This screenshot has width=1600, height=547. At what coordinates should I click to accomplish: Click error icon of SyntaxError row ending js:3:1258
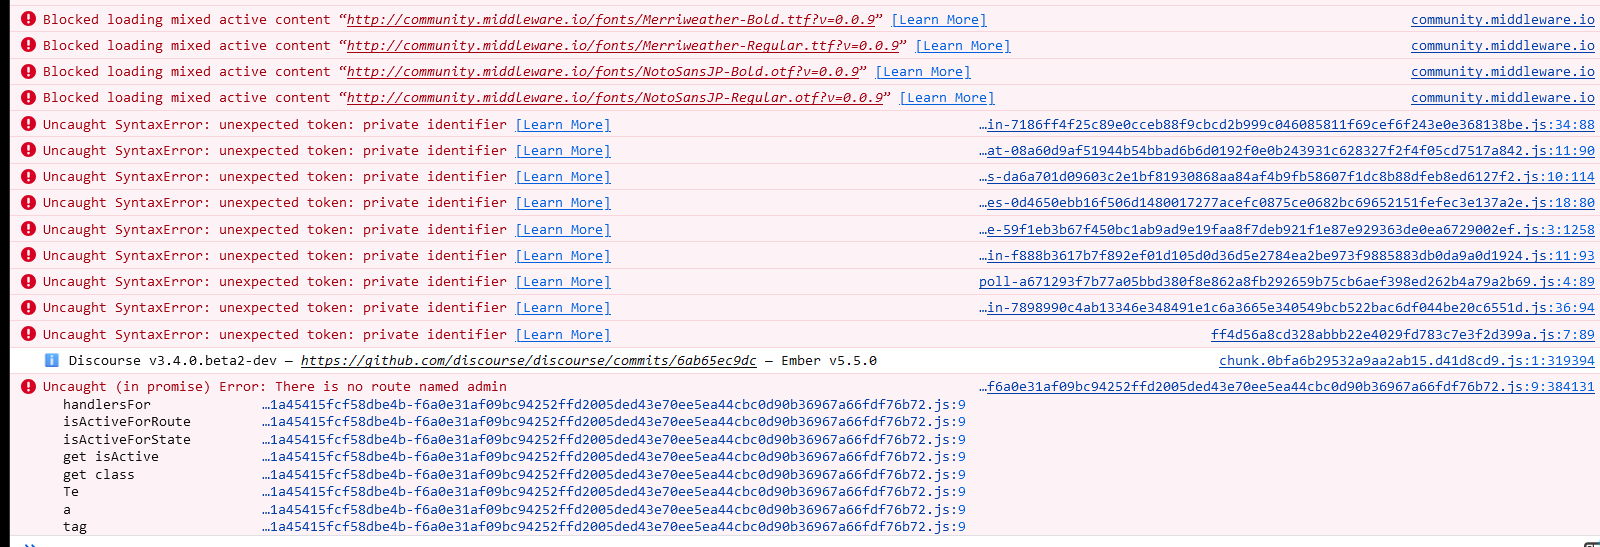28,229
